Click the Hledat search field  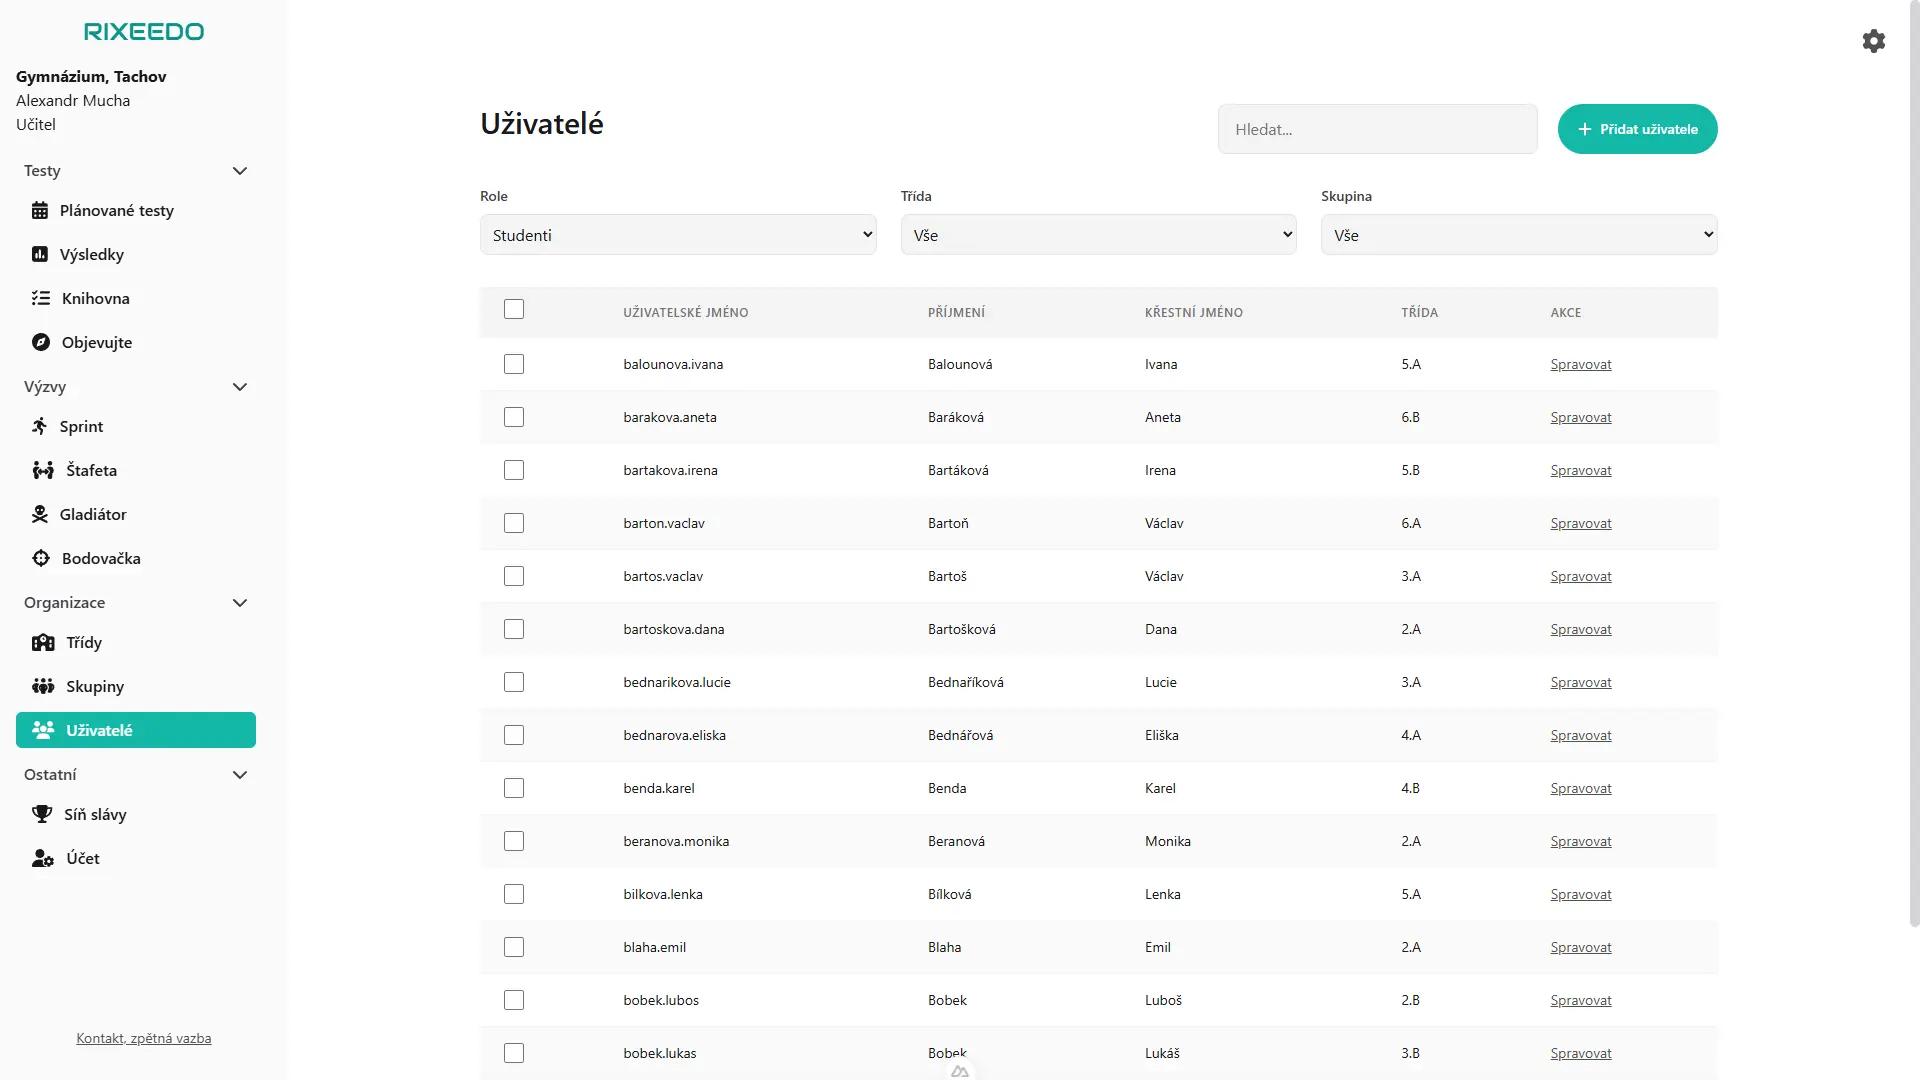[1377, 130]
